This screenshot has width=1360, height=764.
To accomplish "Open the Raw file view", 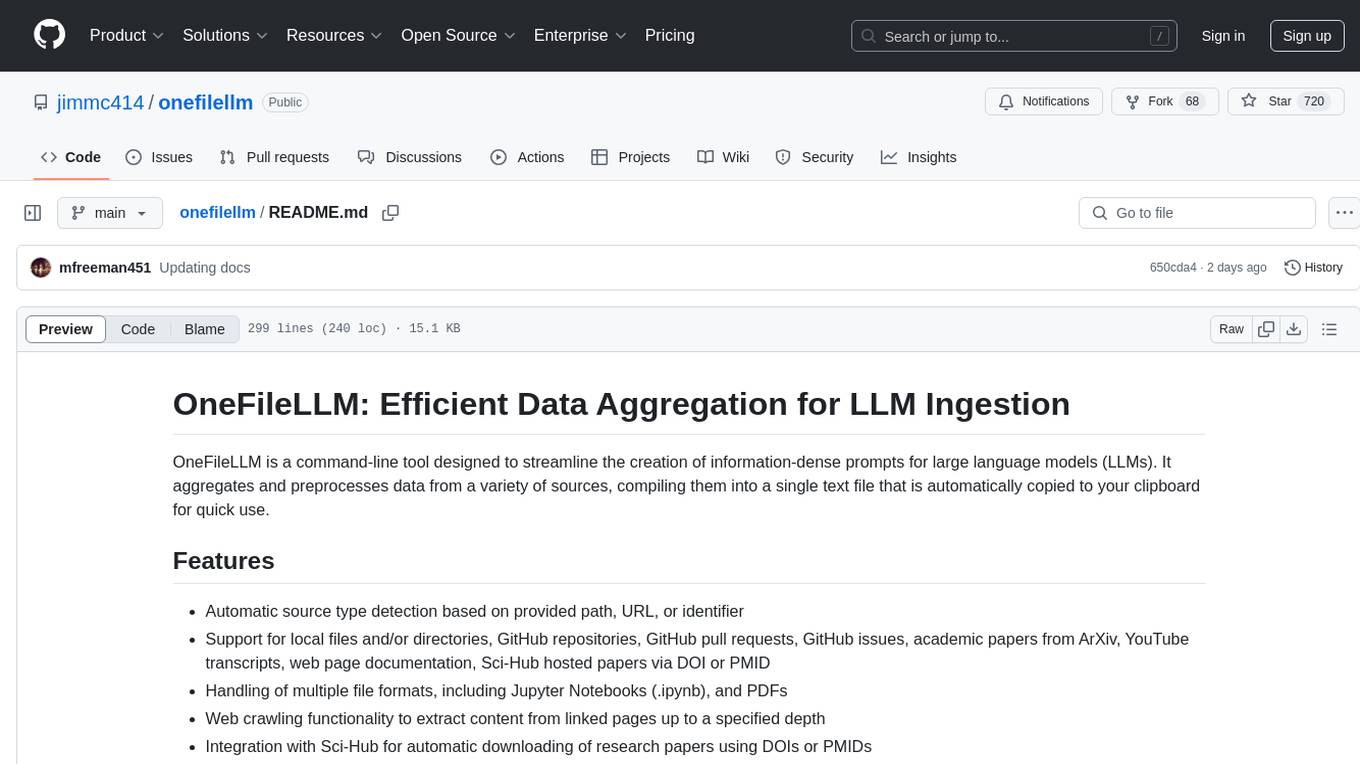I will (1231, 329).
